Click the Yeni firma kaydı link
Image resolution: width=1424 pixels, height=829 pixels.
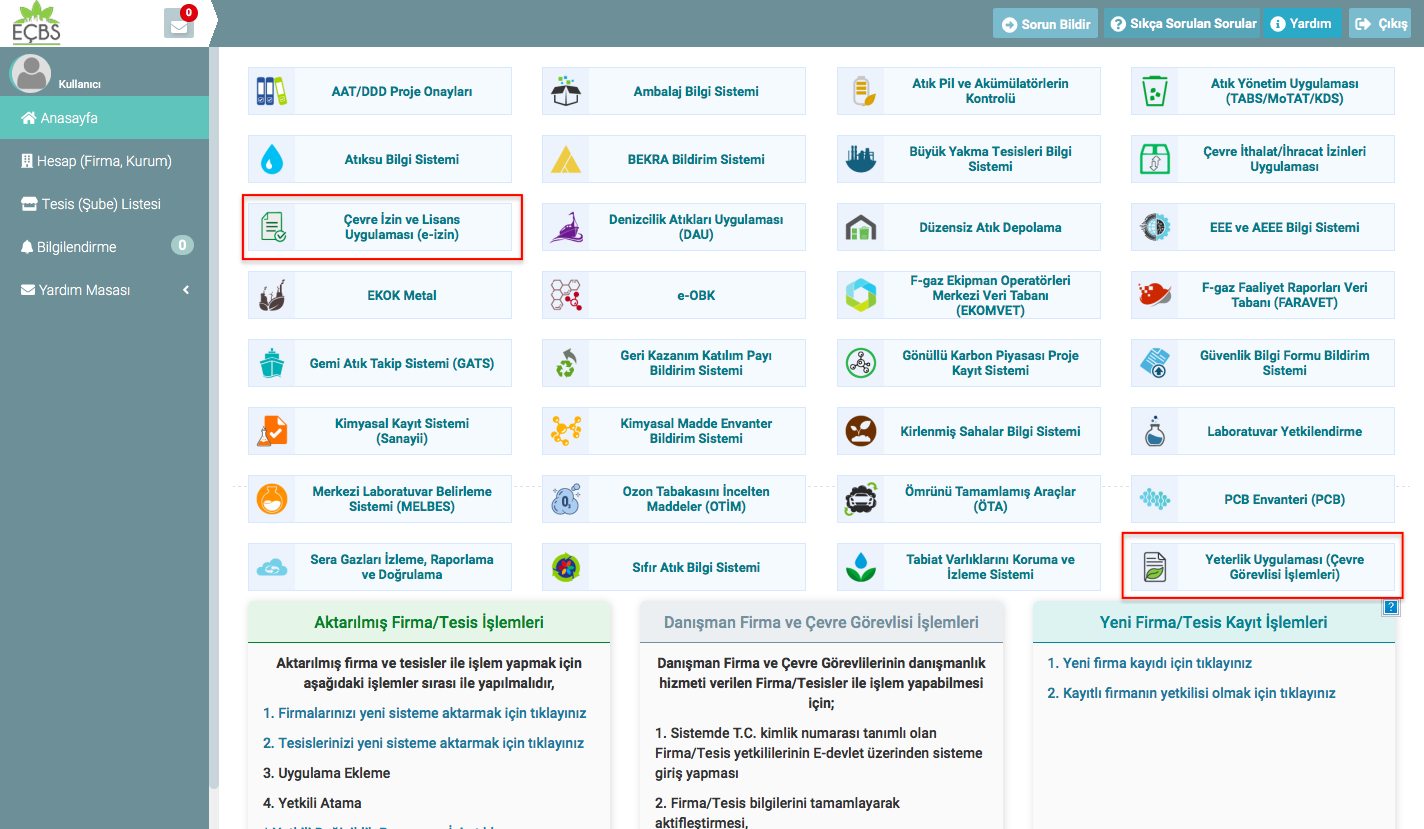[x=1149, y=663]
